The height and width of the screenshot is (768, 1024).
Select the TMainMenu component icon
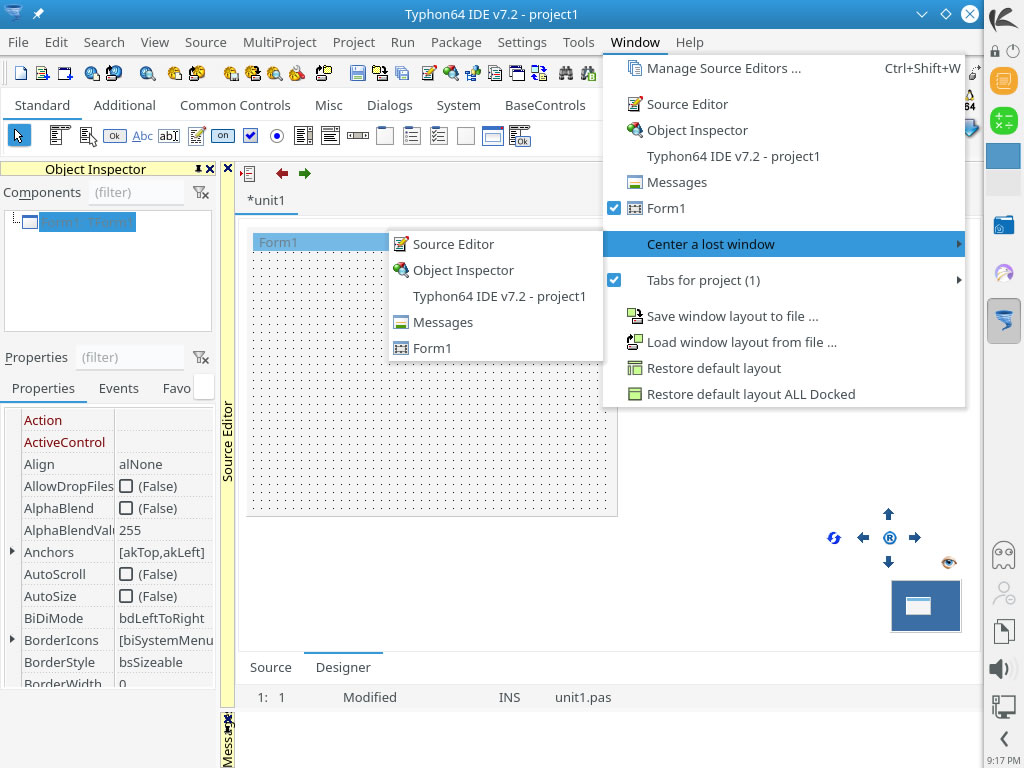59,136
